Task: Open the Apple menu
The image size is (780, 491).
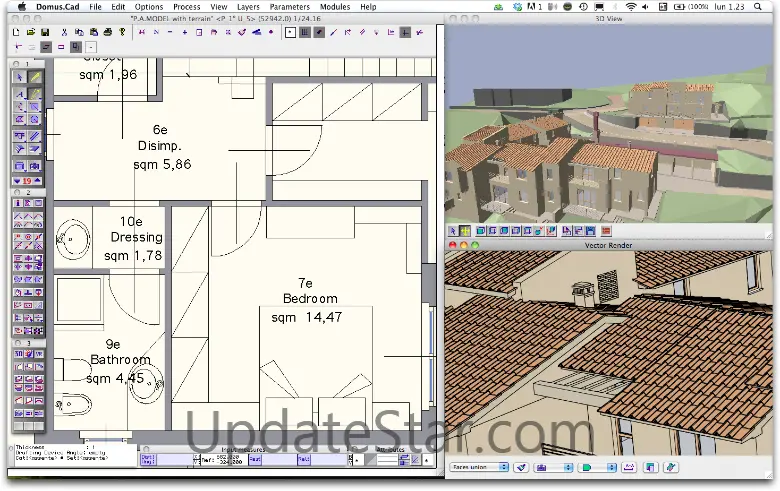Action: tap(21, 6)
